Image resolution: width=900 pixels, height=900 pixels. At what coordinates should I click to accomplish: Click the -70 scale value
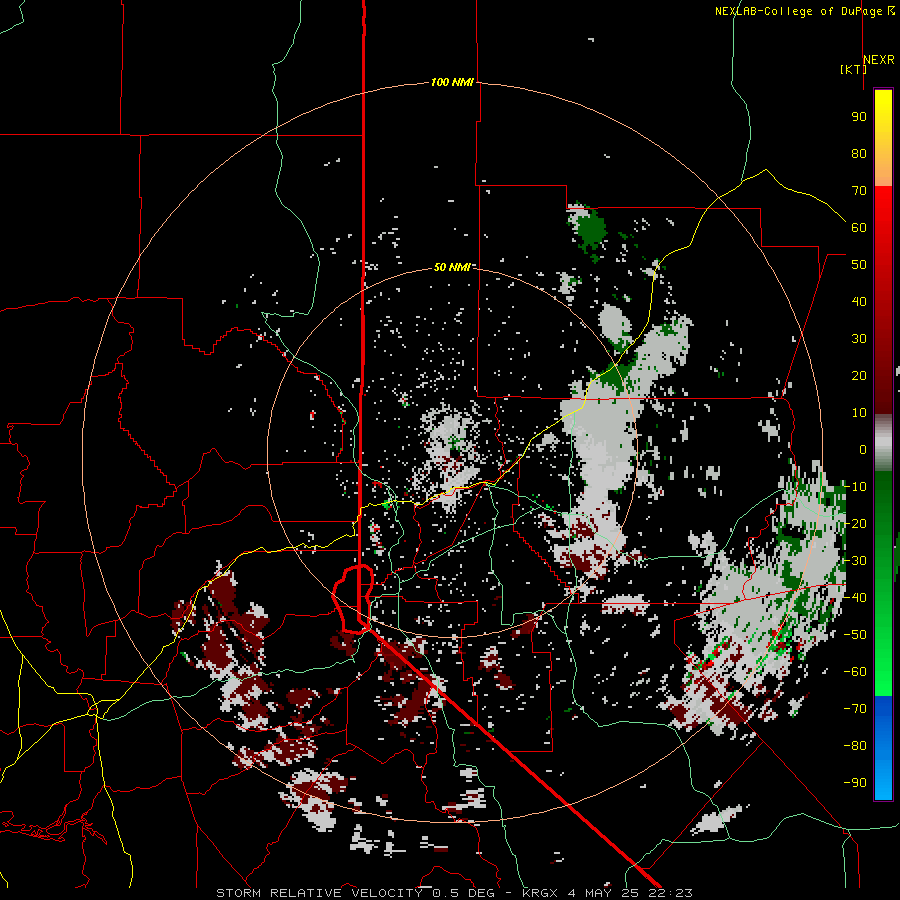point(855,709)
